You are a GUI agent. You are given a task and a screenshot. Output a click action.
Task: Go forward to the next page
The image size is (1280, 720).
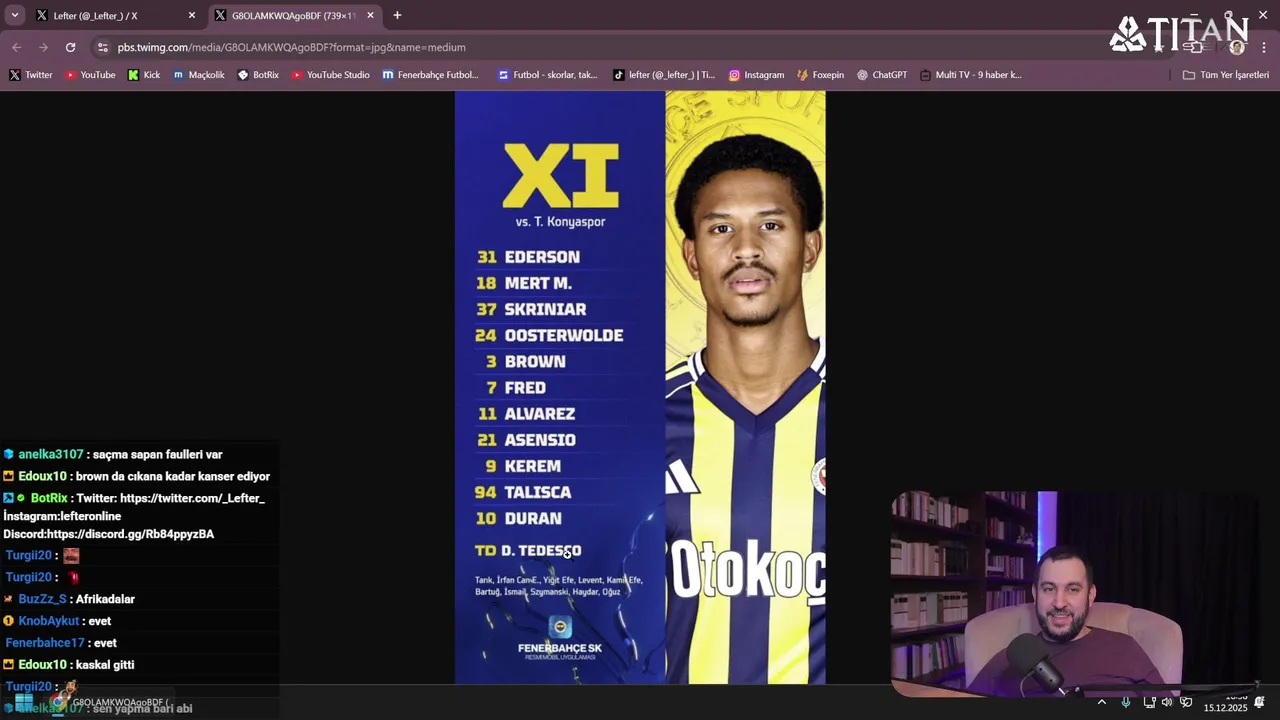pos(43,47)
